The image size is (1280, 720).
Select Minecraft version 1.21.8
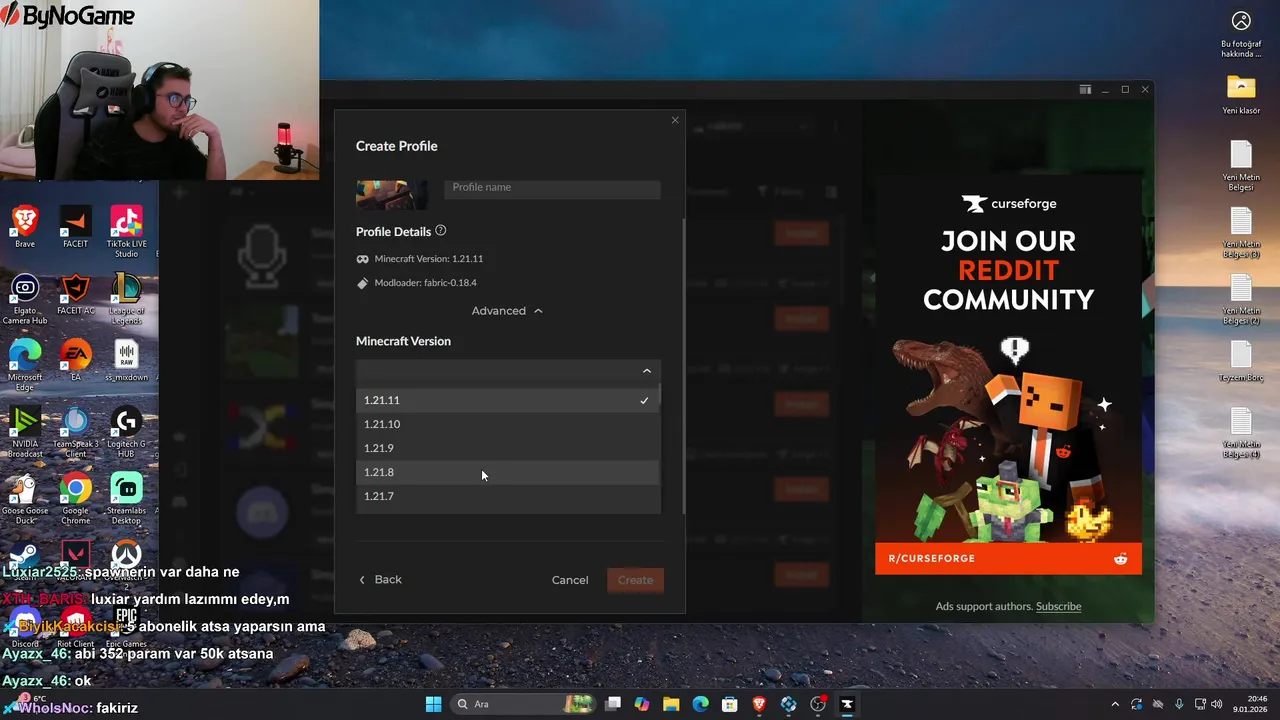(x=508, y=472)
